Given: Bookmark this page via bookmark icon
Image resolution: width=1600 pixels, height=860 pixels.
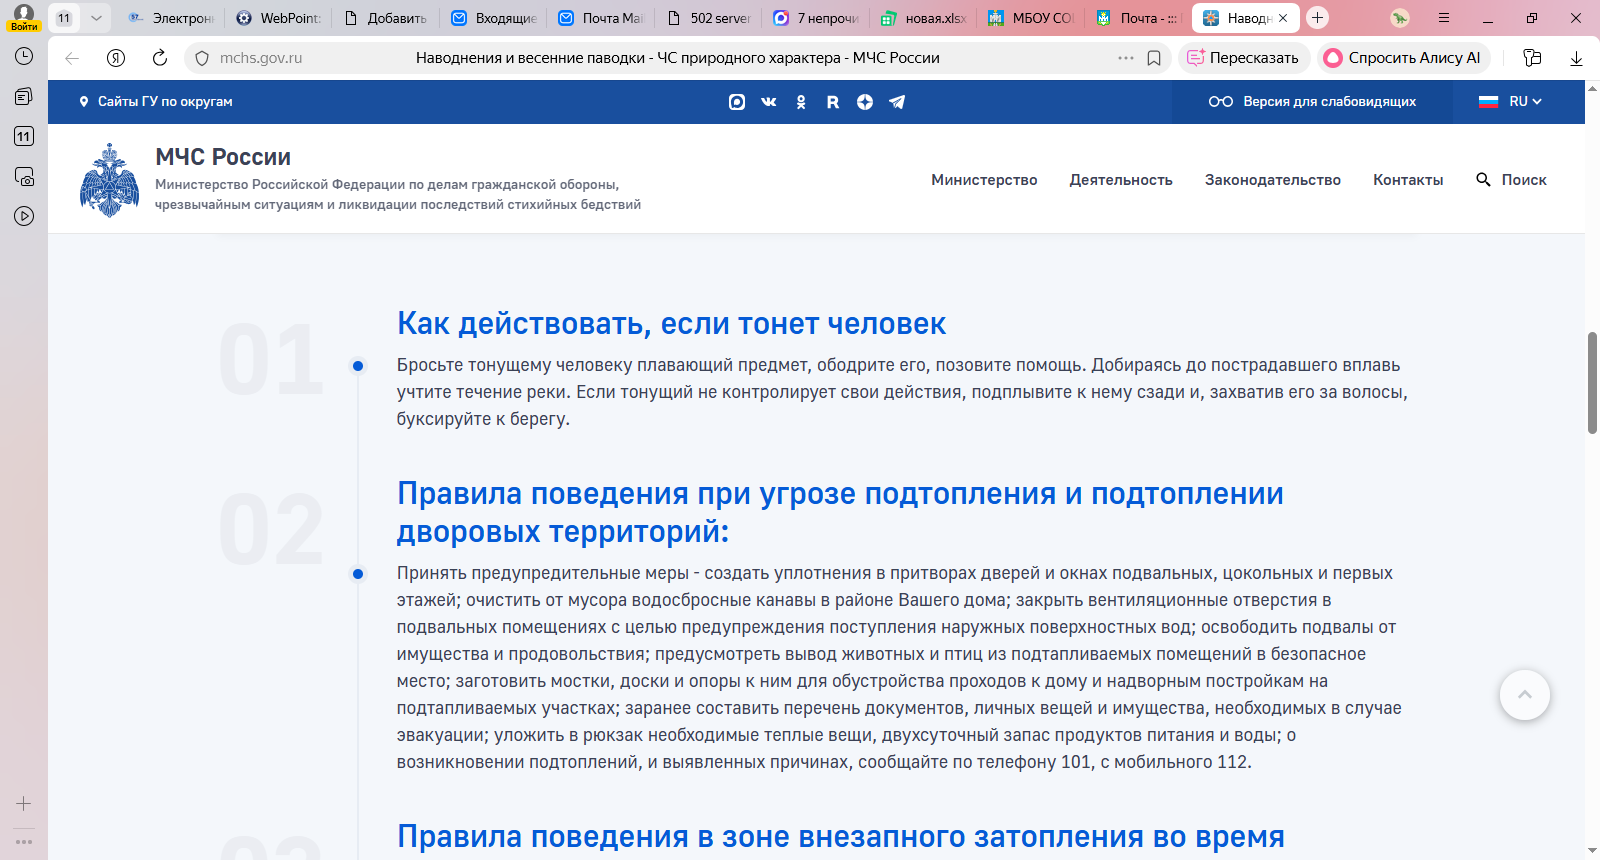Looking at the screenshot, I should [x=1154, y=58].
